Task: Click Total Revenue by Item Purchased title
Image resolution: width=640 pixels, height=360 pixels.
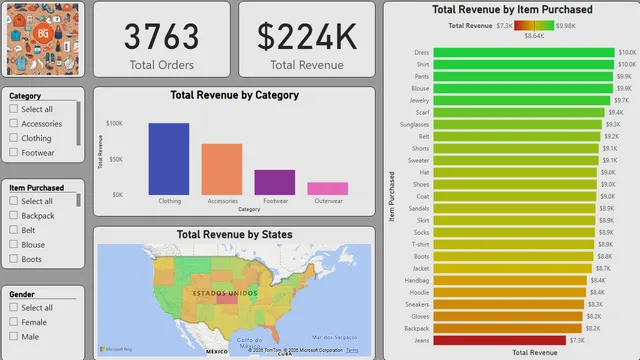Action: pos(512,9)
